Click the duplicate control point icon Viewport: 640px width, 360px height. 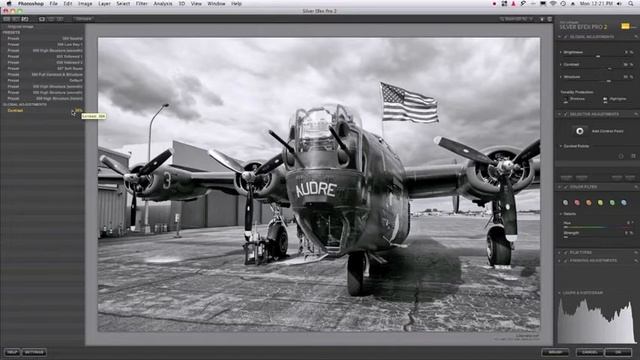pyautogui.click(x=621, y=156)
